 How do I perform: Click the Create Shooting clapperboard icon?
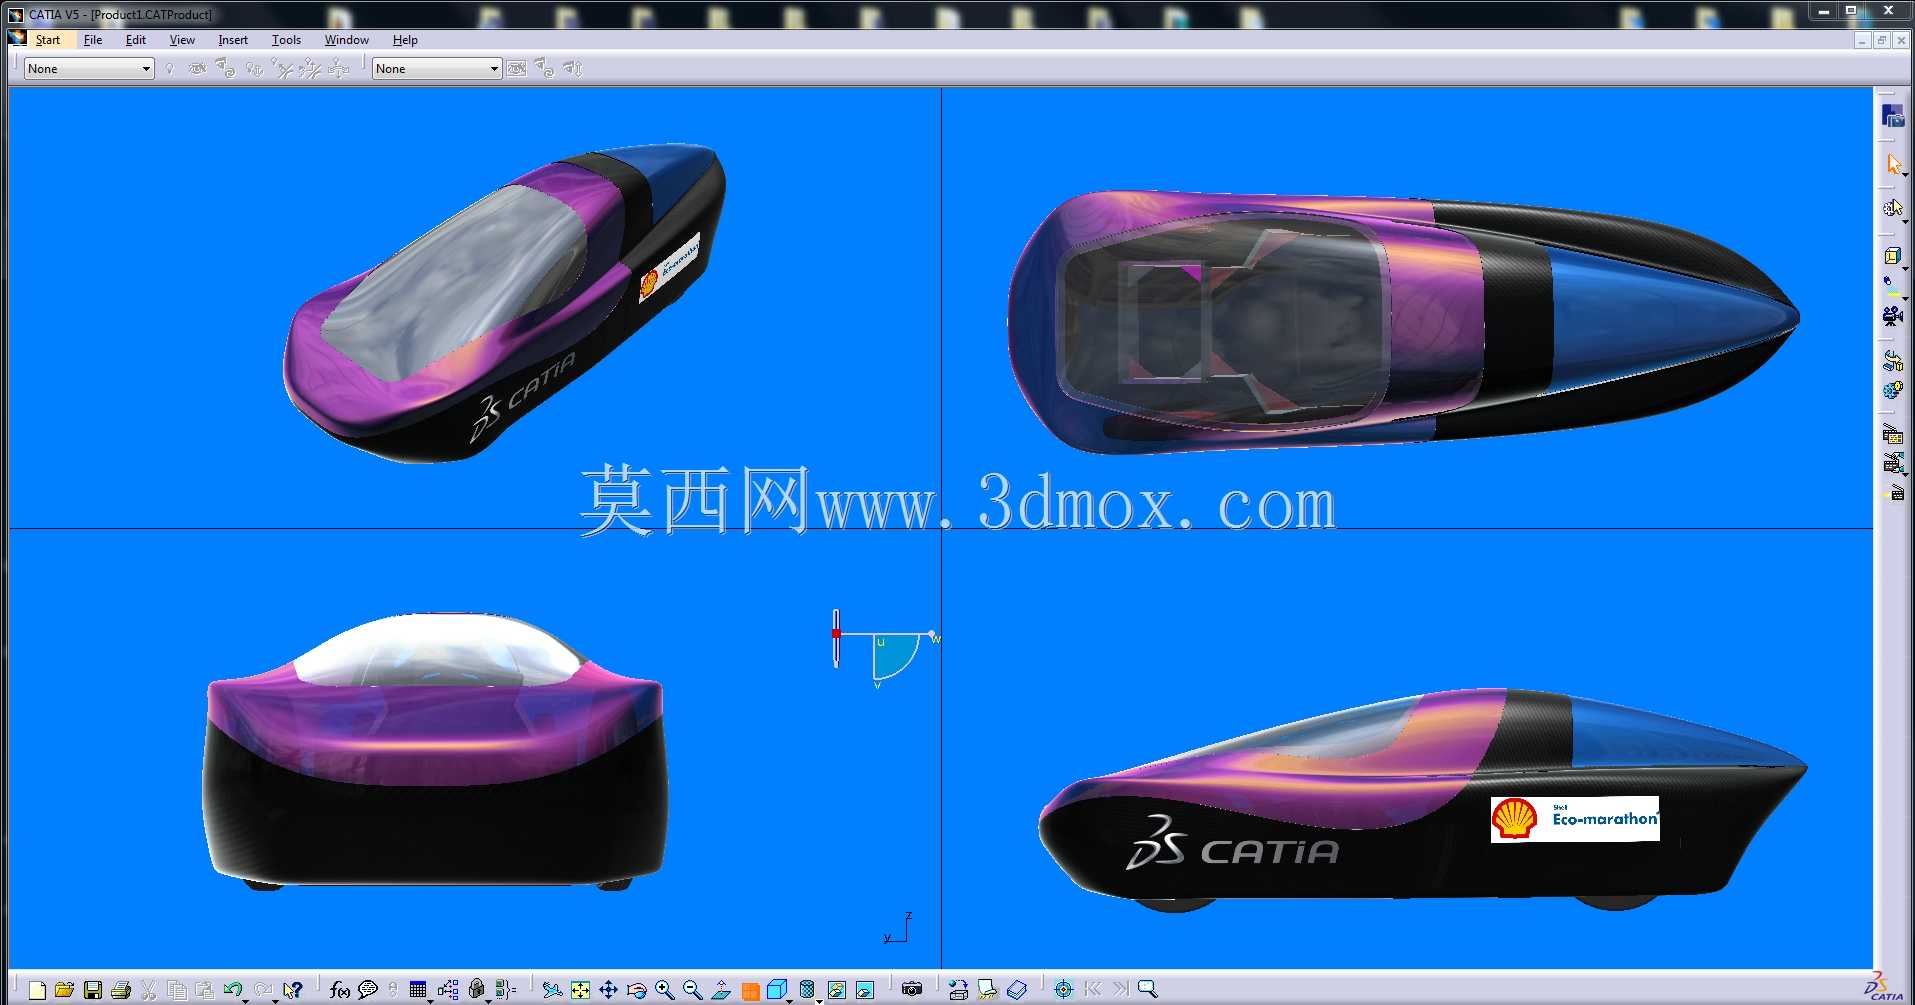point(1892,435)
